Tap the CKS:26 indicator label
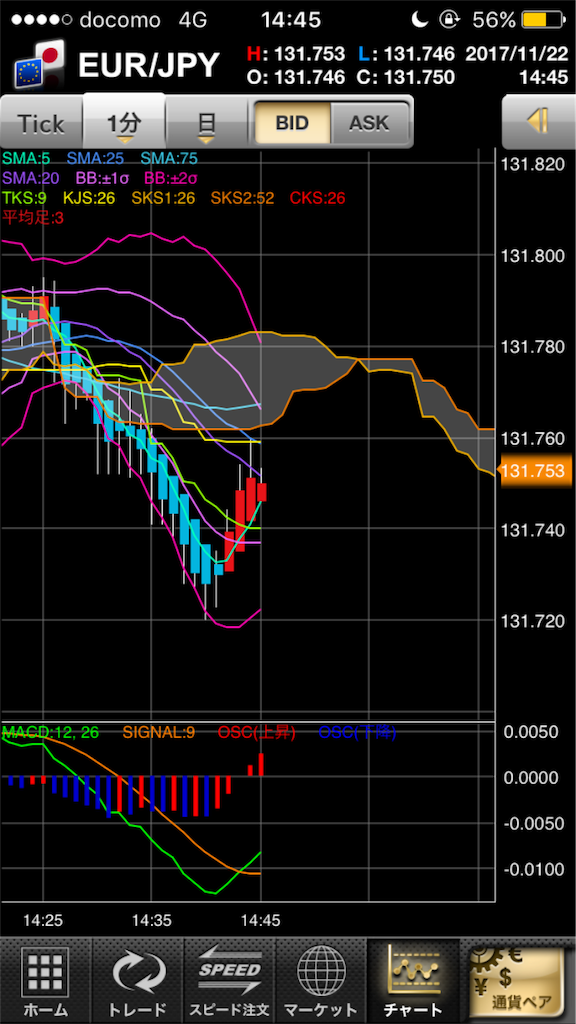The width and height of the screenshot is (576, 1024). tap(317, 198)
